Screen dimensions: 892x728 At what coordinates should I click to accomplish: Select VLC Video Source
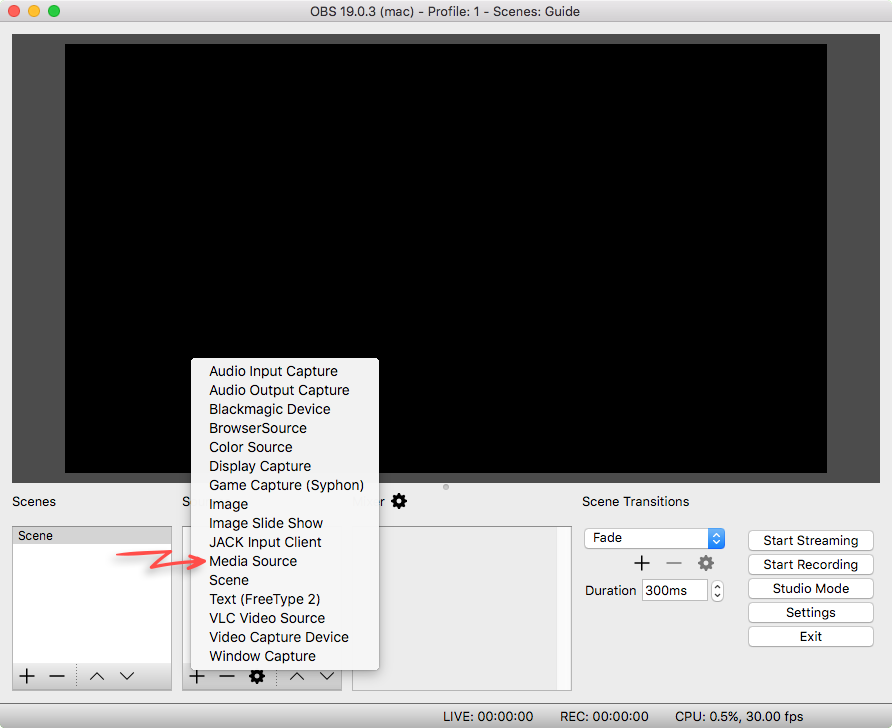[x=285, y=618]
